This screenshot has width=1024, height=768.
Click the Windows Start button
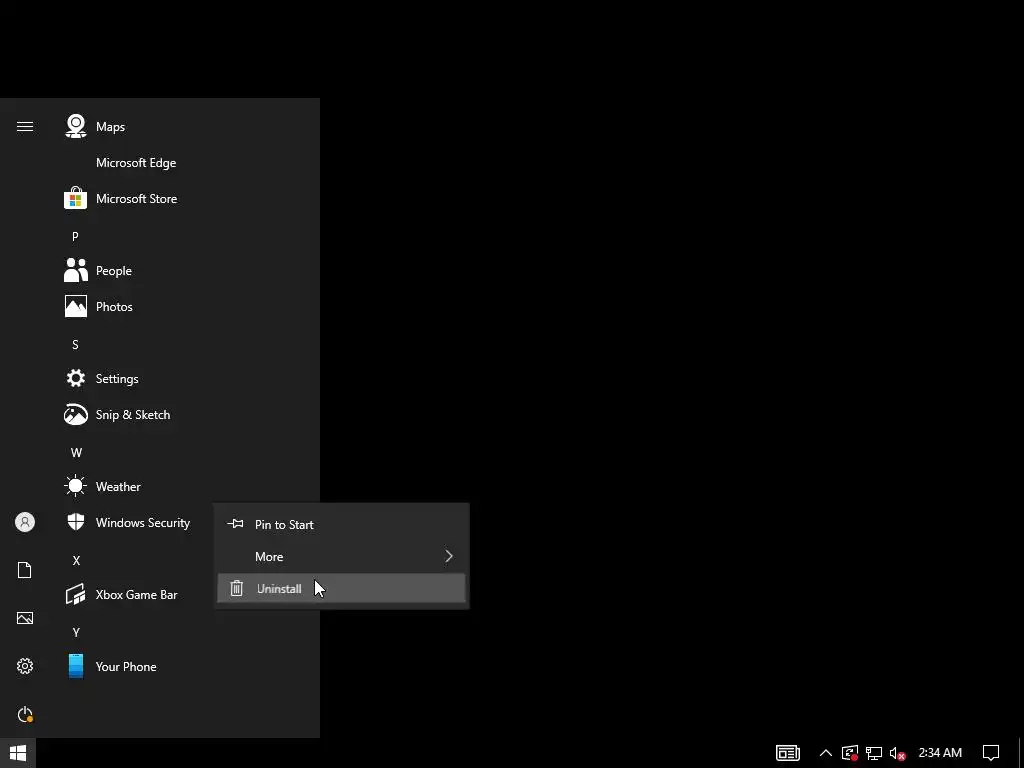point(18,753)
